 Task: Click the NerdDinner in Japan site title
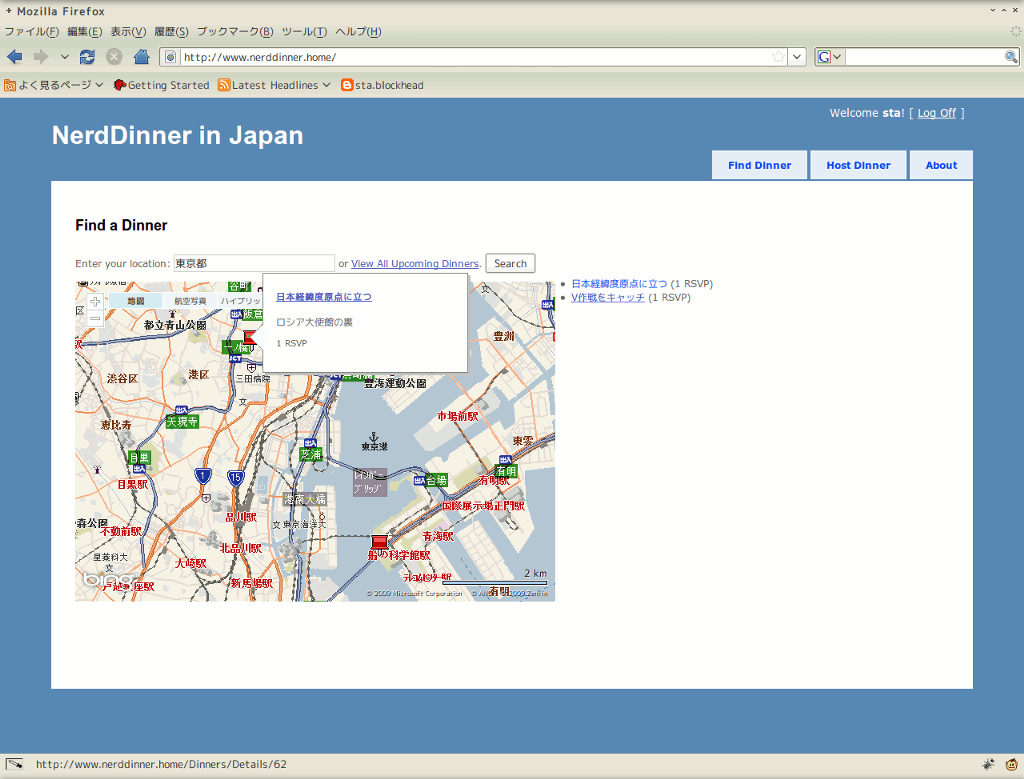pos(178,135)
